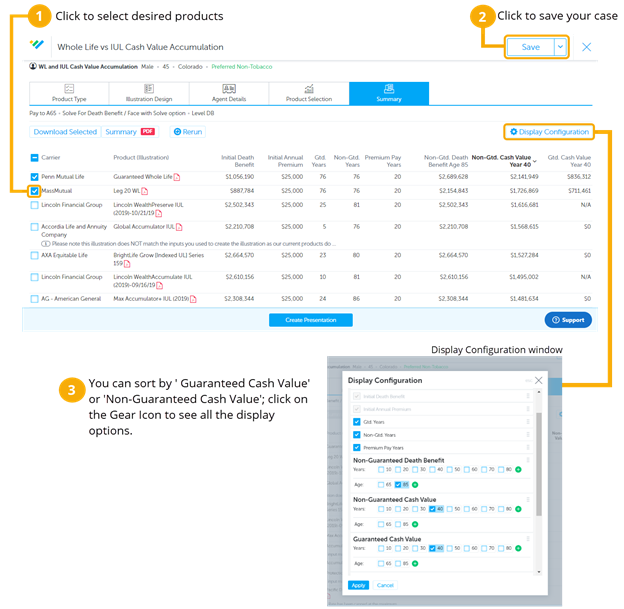Open PDF for Leg 20 WL illustration

(144, 191)
